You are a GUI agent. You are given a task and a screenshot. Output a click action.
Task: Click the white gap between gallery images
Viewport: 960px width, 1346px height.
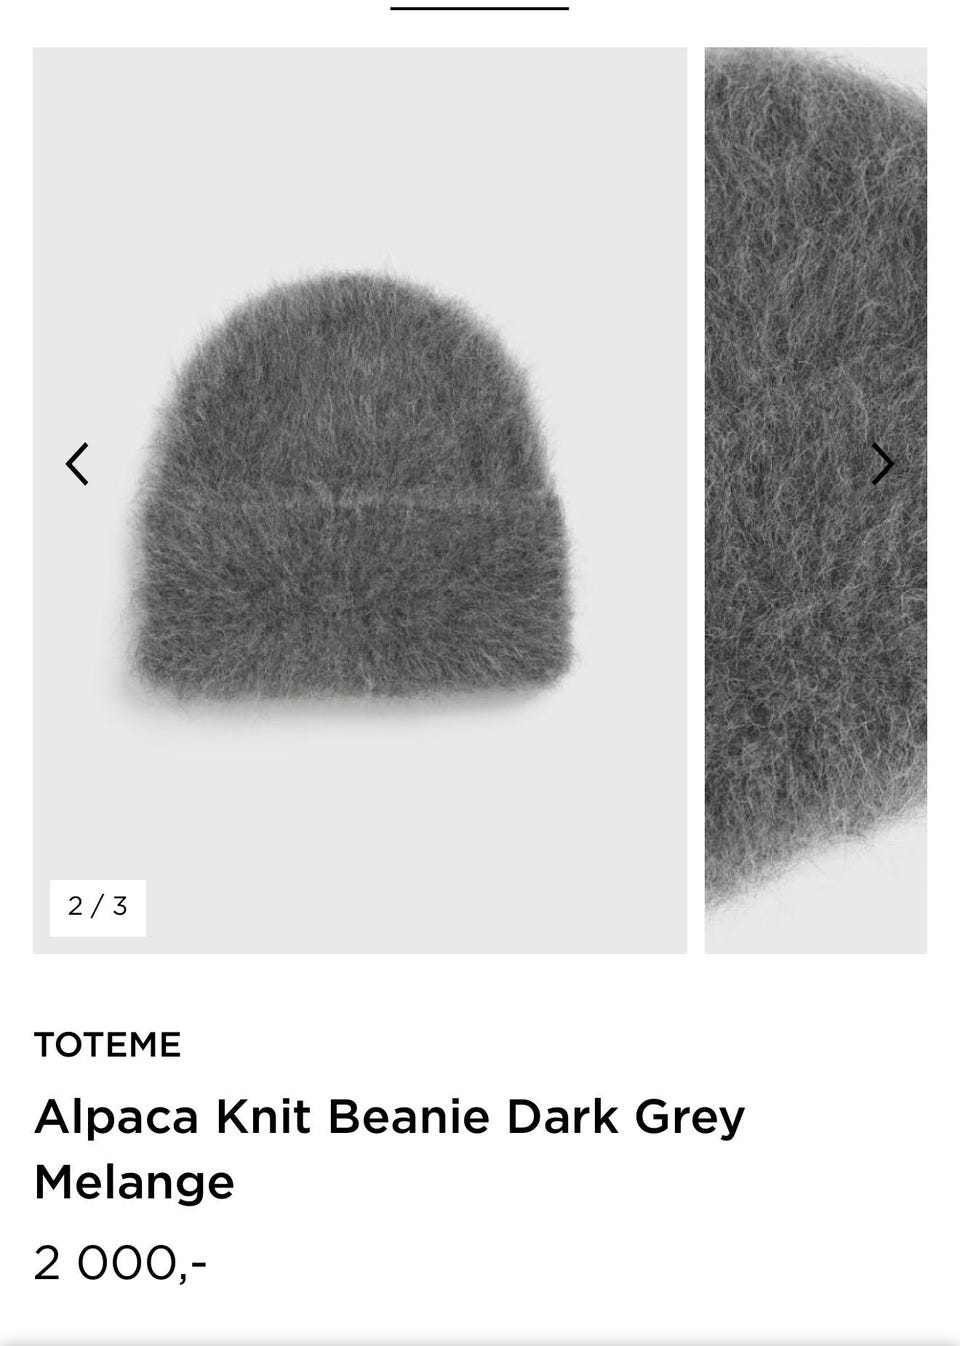pyautogui.click(x=696, y=500)
